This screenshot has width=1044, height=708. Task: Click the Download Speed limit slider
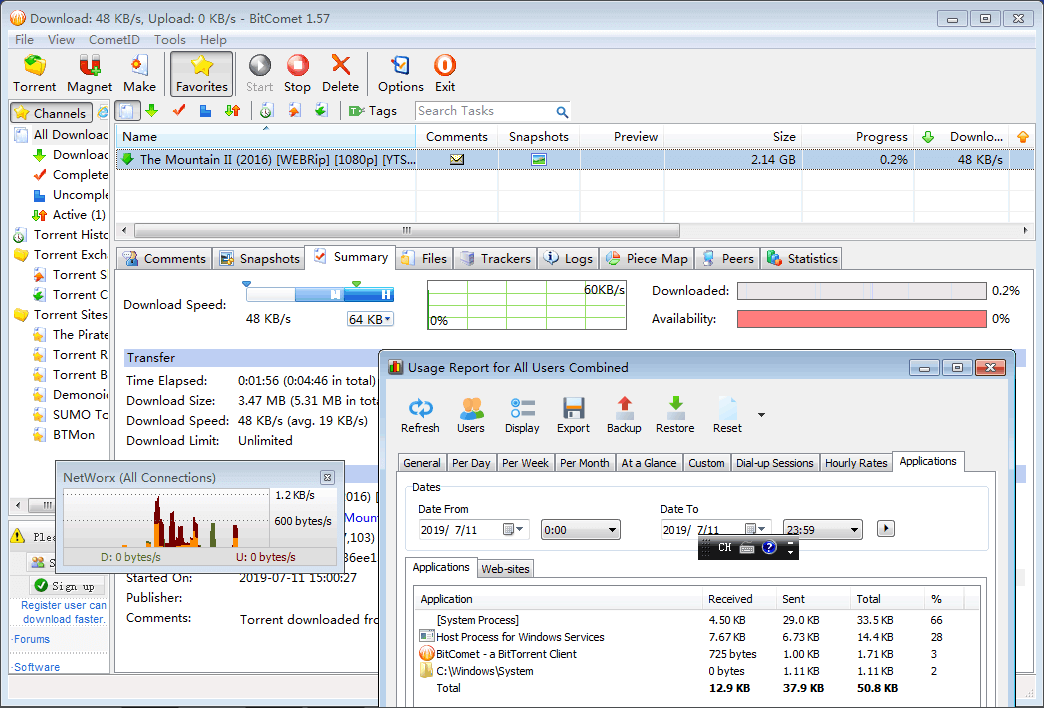click(x=320, y=294)
